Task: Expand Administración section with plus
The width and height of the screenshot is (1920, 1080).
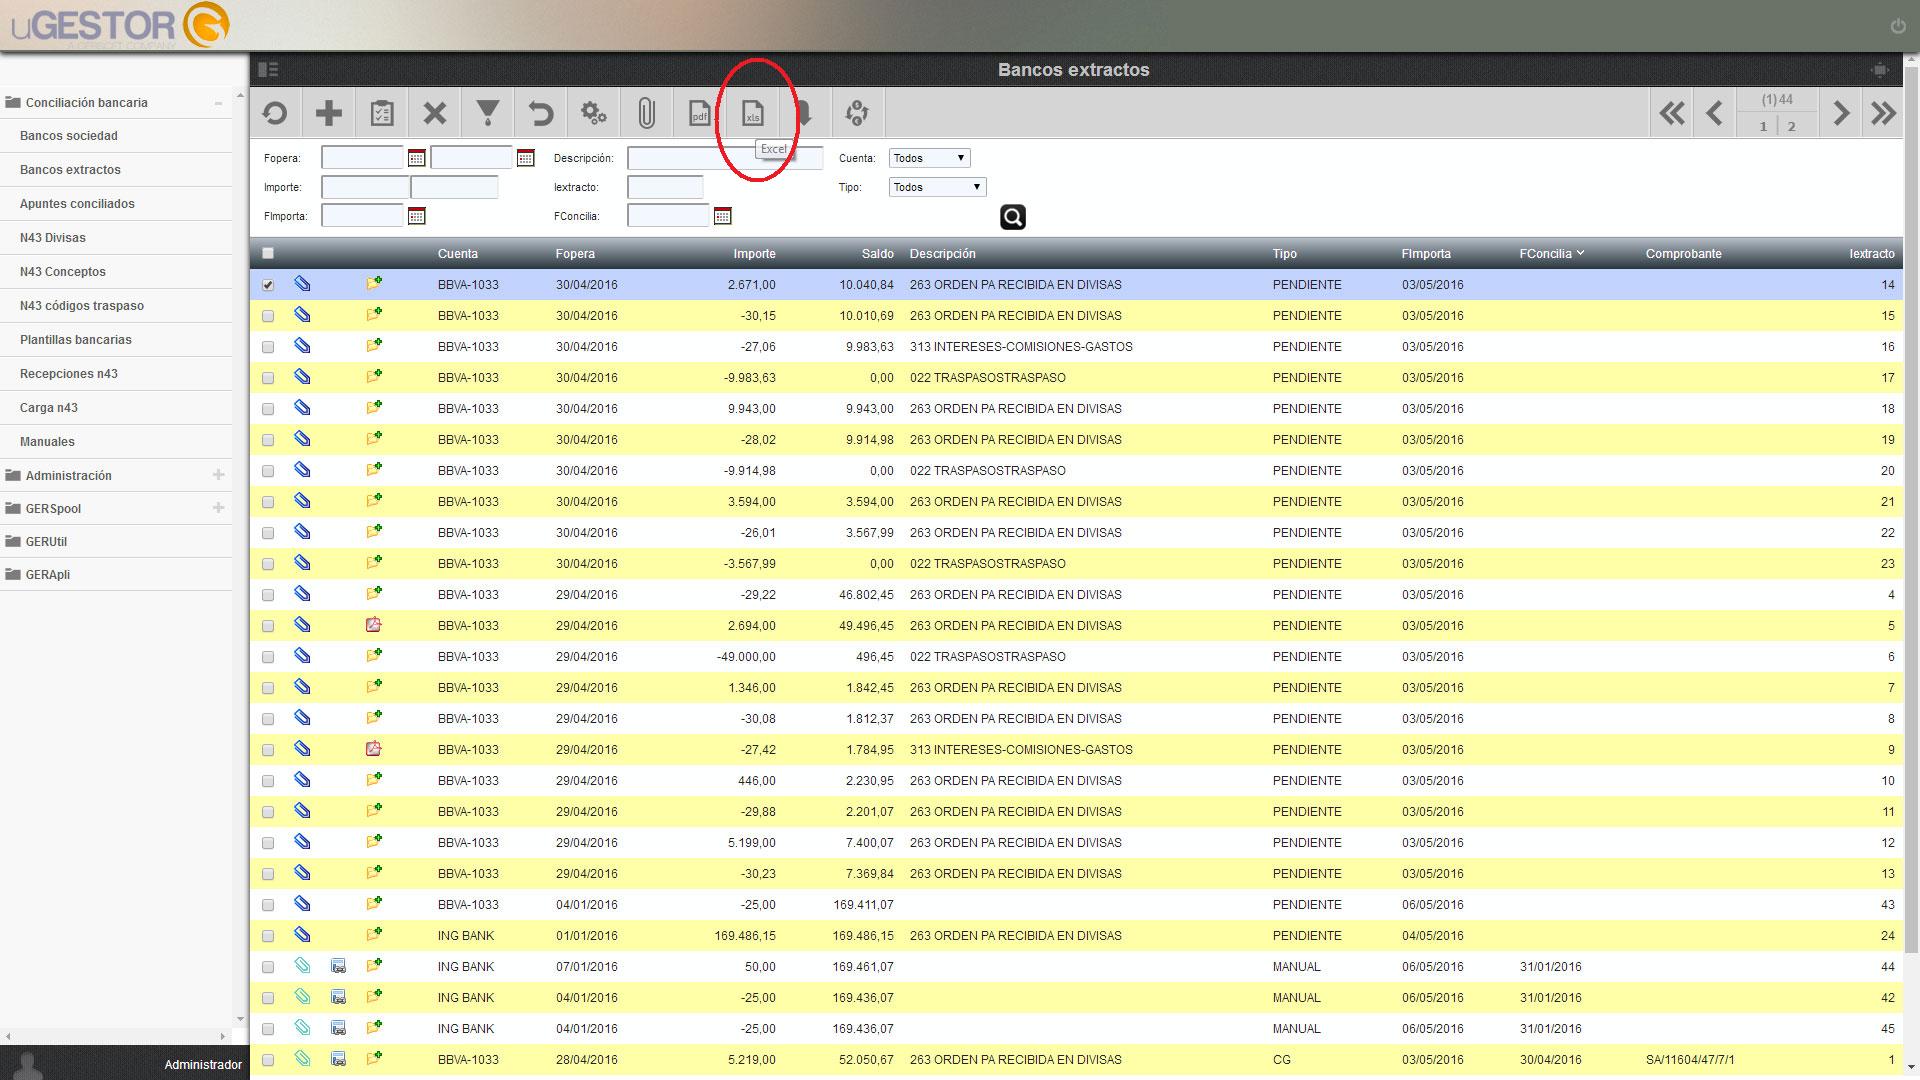Action: point(218,475)
